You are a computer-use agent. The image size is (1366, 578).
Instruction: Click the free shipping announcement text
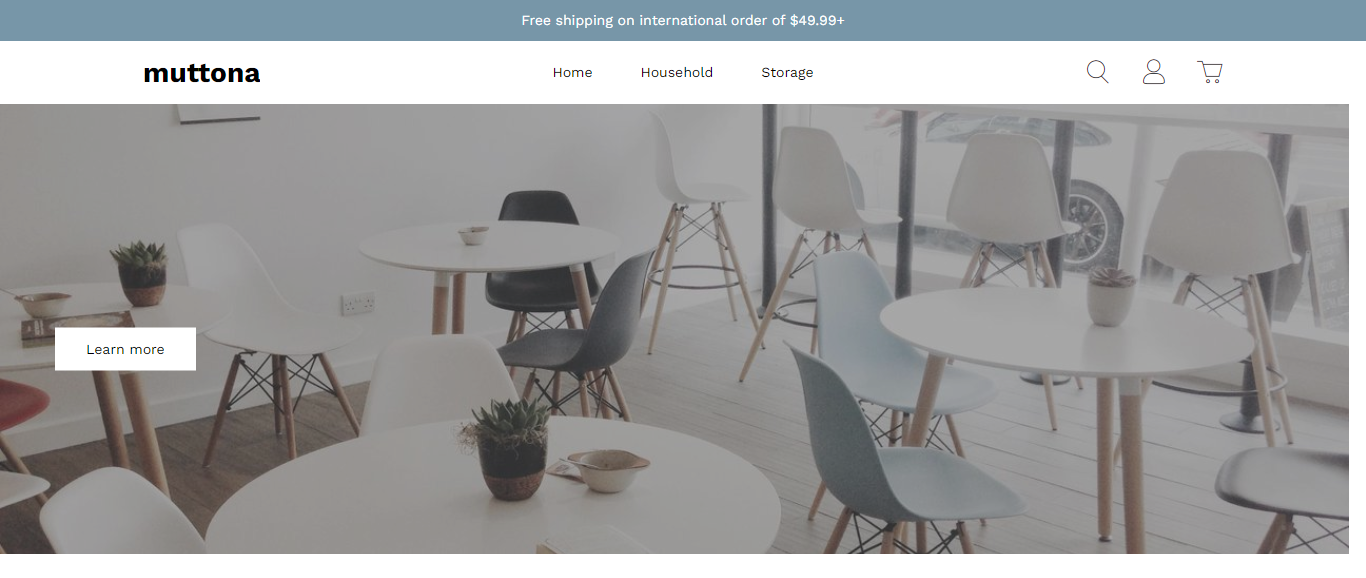(683, 20)
